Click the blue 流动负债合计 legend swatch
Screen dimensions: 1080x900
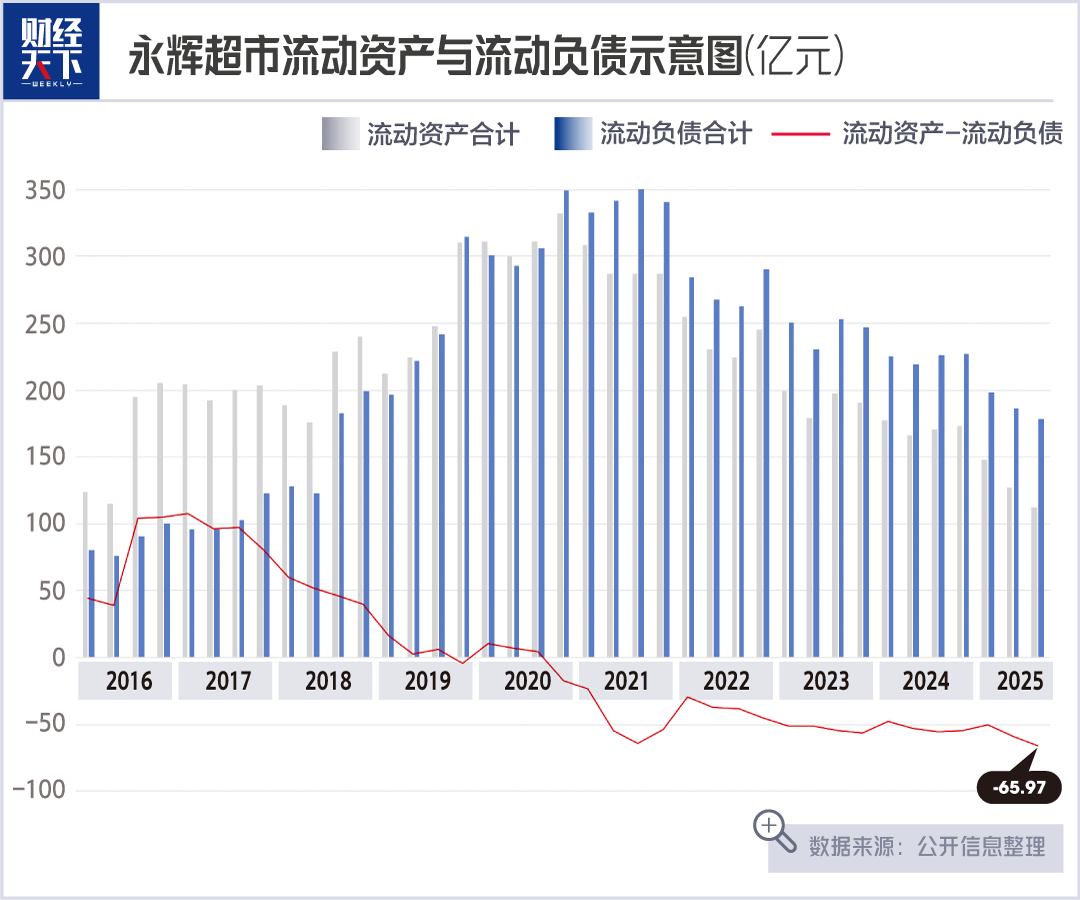[573, 134]
